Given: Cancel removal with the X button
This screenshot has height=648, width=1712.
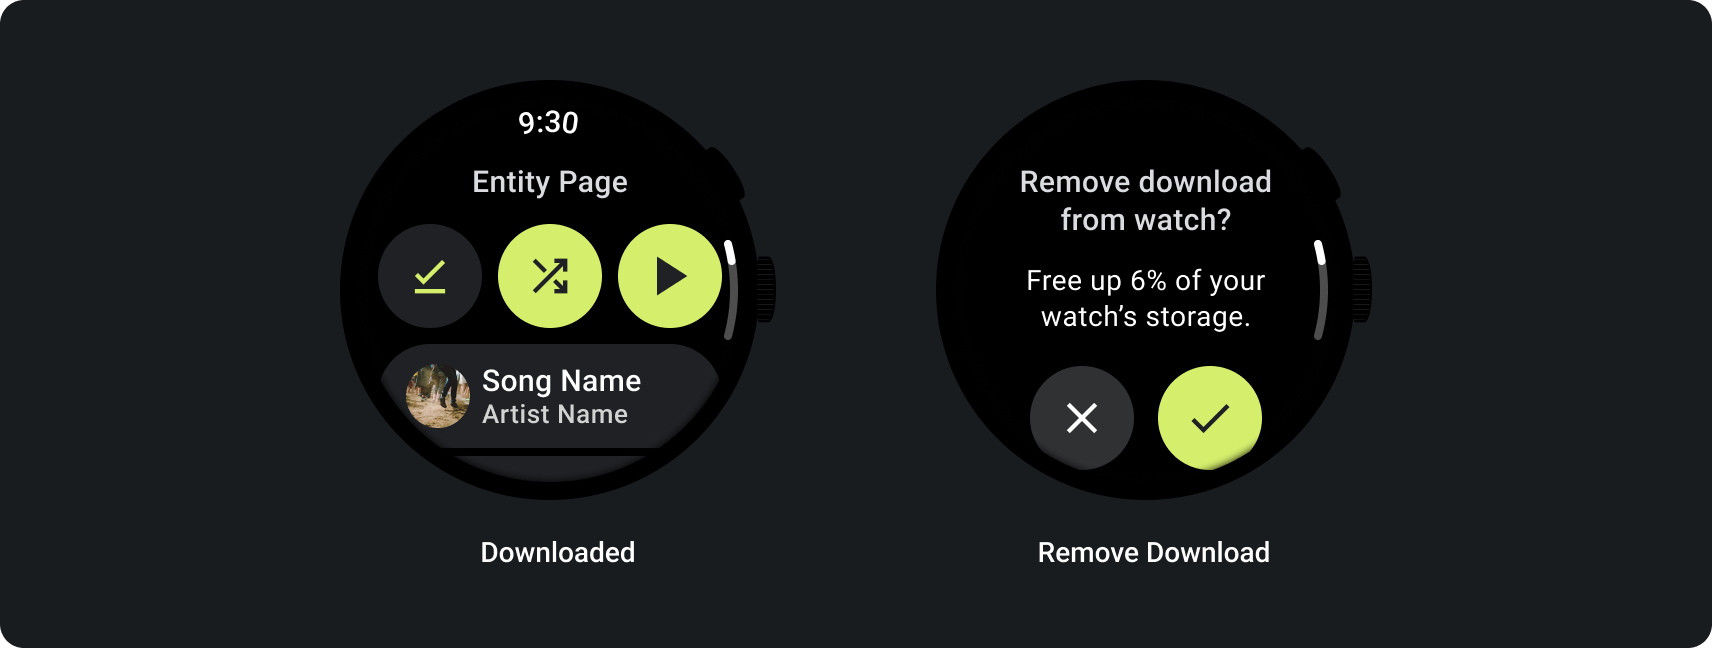Looking at the screenshot, I should (1082, 418).
